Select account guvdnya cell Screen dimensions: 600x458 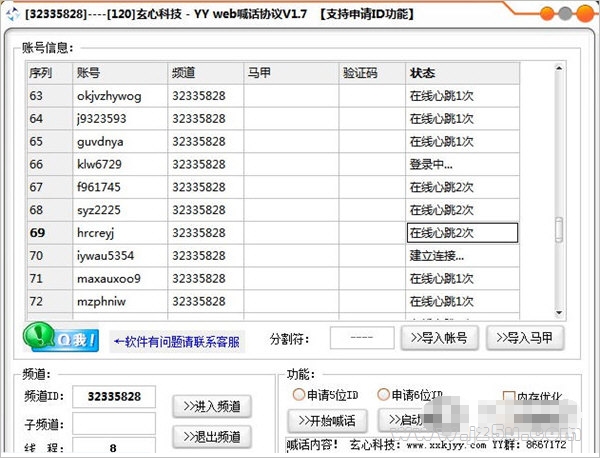pos(120,142)
